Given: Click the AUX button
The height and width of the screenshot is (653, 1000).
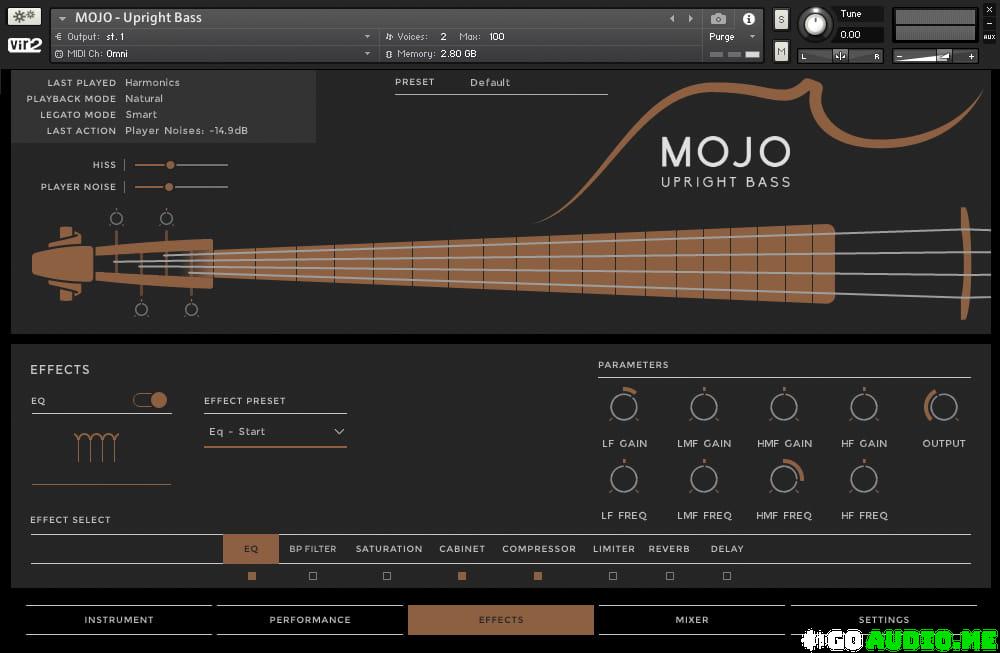Looking at the screenshot, I should pos(989,37).
